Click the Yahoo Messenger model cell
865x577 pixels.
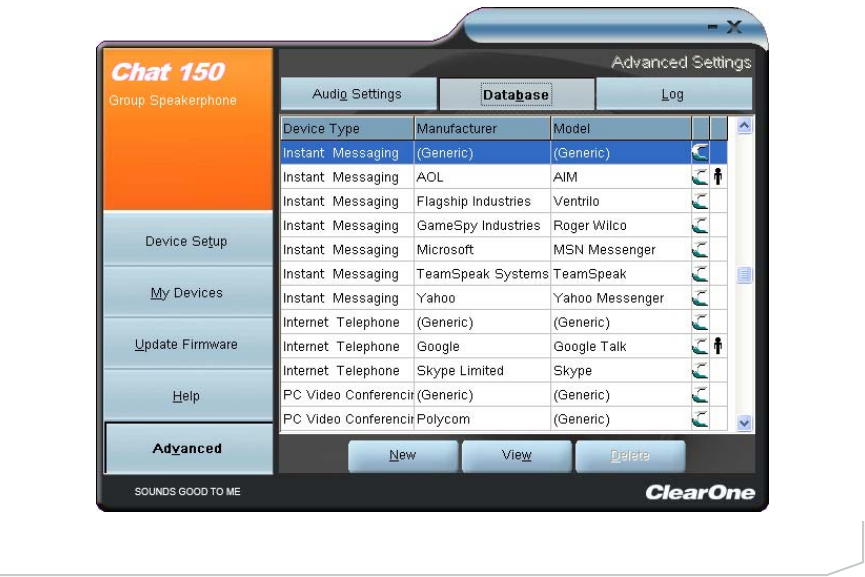click(x=621, y=298)
